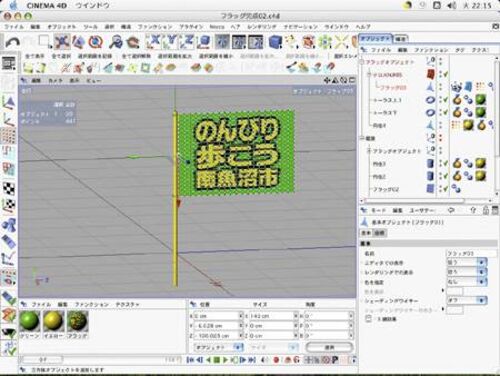The width and height of the screenshot is (500, 376).
Task: Select the green グリーン material sphere
Action: click(30, 321)
